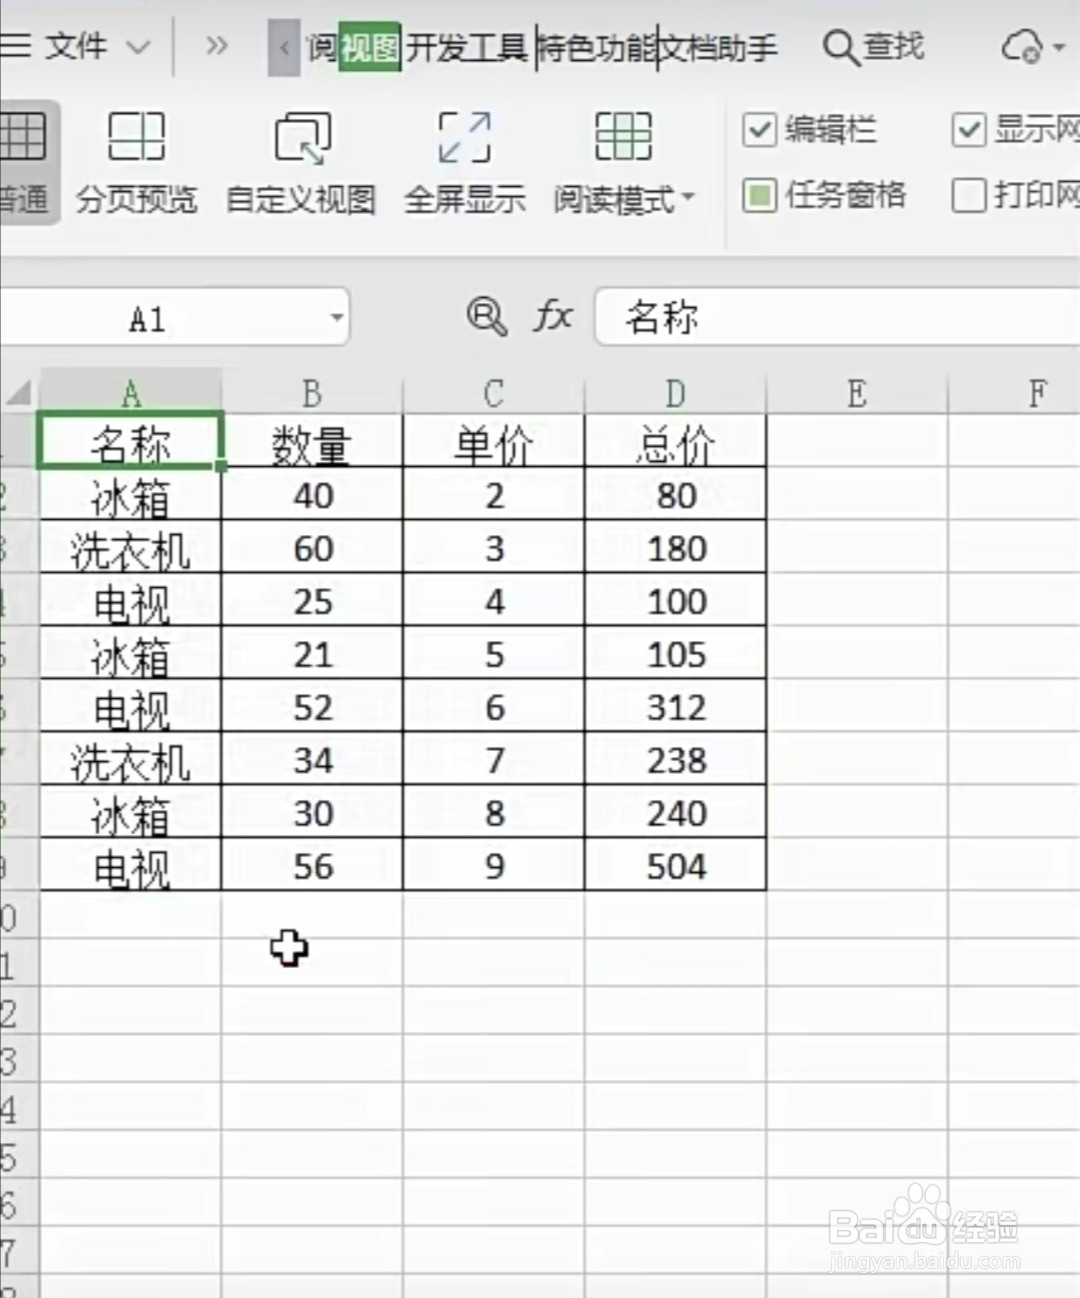Expand the 阅读模式 dropdown arrow
The width and height of the screenshot is (1080, 1298).
click(x=686, y=198)
